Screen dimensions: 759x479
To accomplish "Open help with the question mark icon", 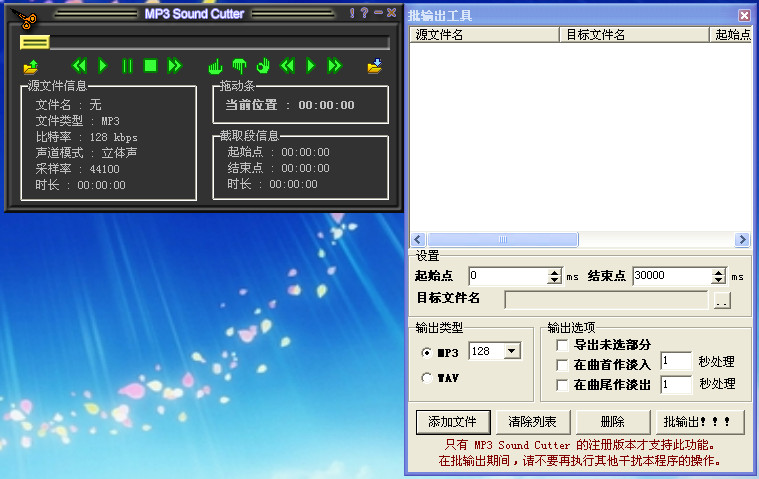I will click(364, 13).
